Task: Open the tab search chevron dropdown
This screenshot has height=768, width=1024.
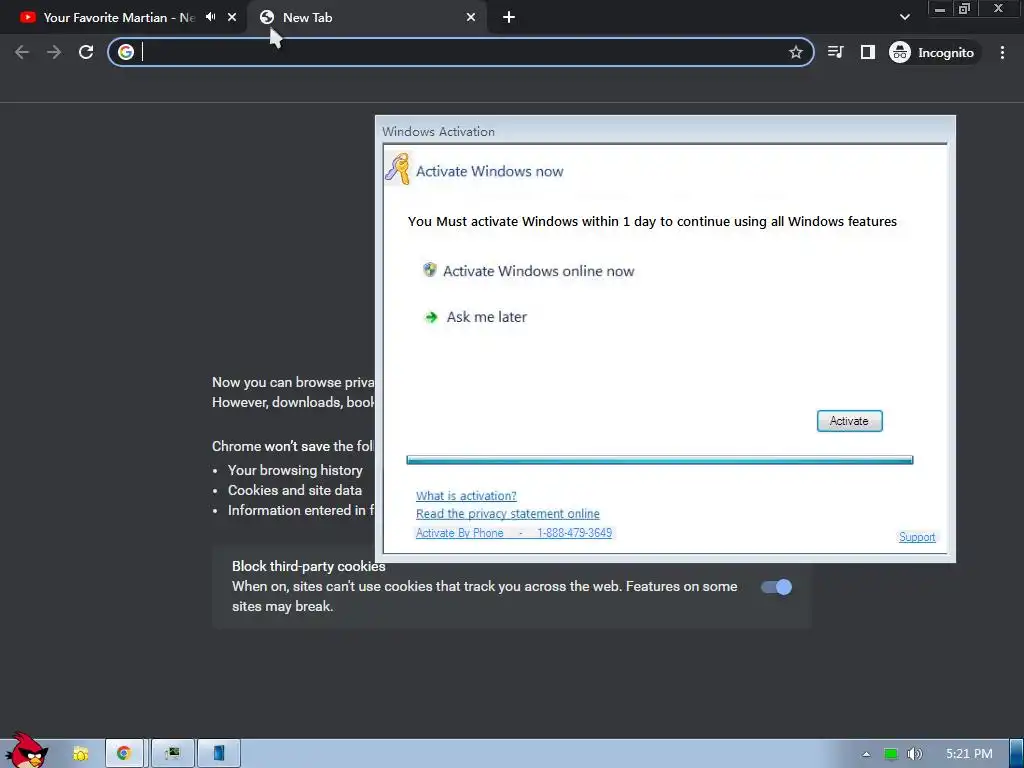Action: point(904,17)
